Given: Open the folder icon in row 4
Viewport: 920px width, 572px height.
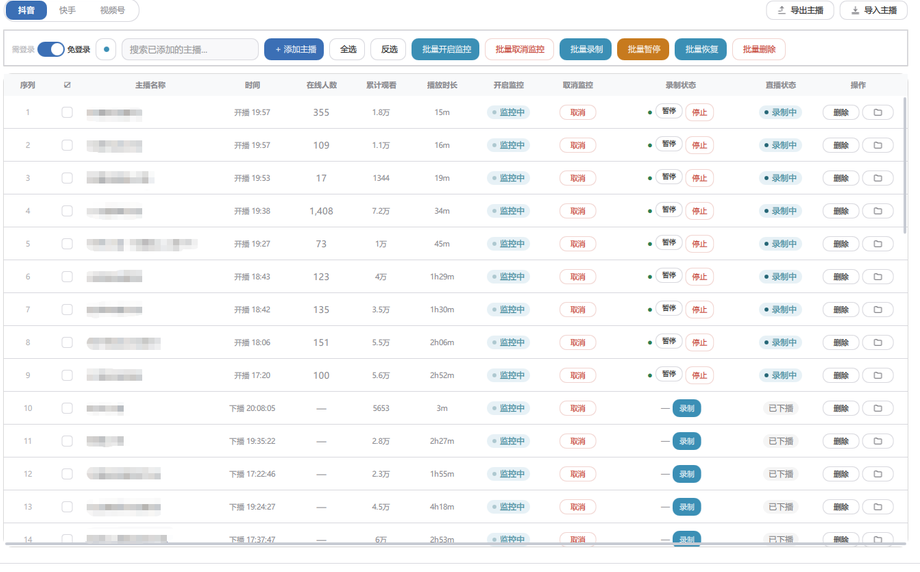Looking at the screenshot, I should point(878,211).
